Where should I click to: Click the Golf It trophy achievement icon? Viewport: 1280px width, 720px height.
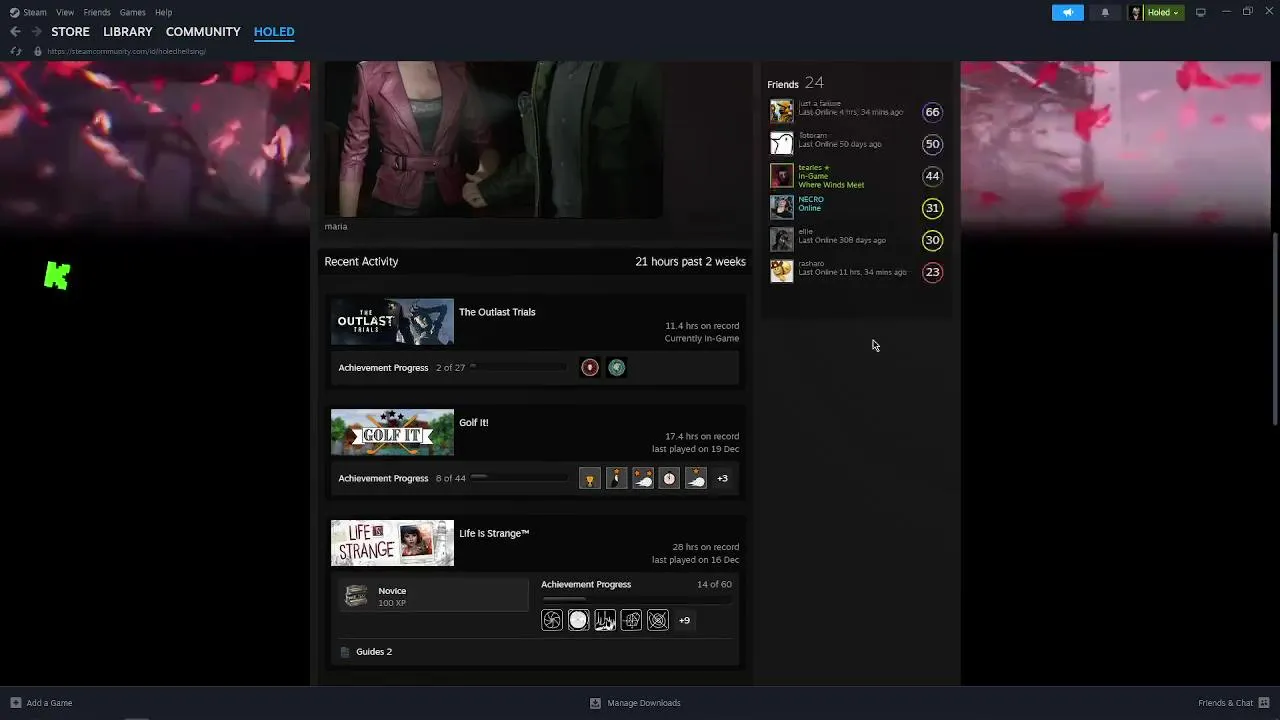click(x=590, y=479)
